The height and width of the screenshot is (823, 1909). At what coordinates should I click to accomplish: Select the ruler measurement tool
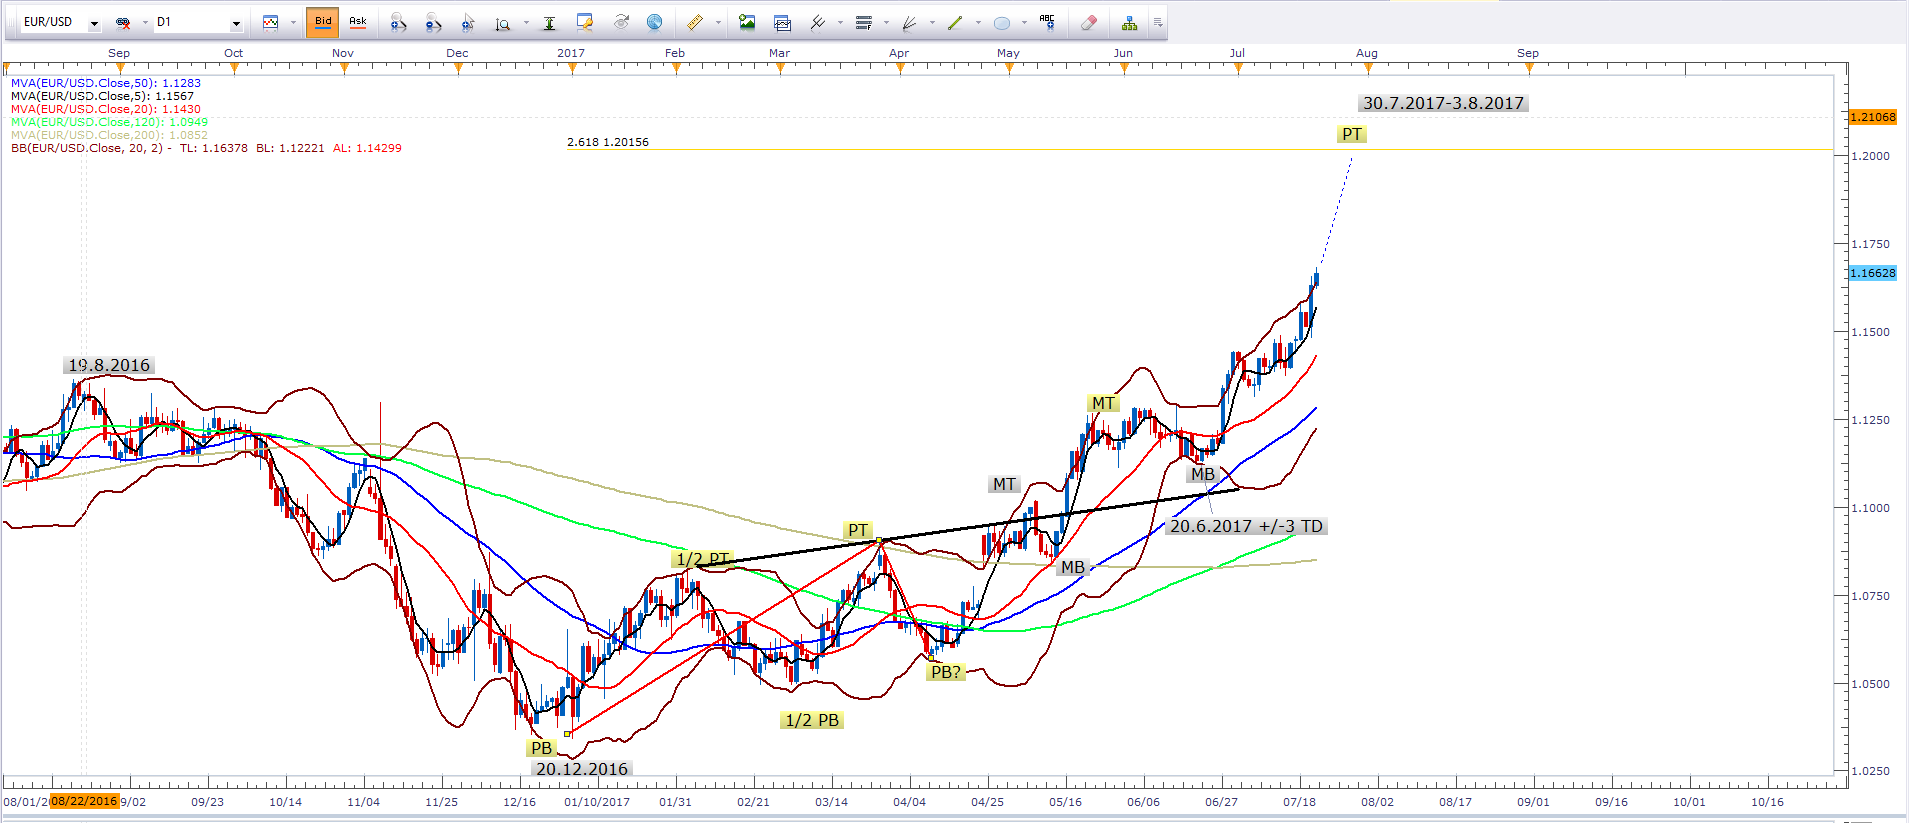pyautogui.click(x=694, y=22)
